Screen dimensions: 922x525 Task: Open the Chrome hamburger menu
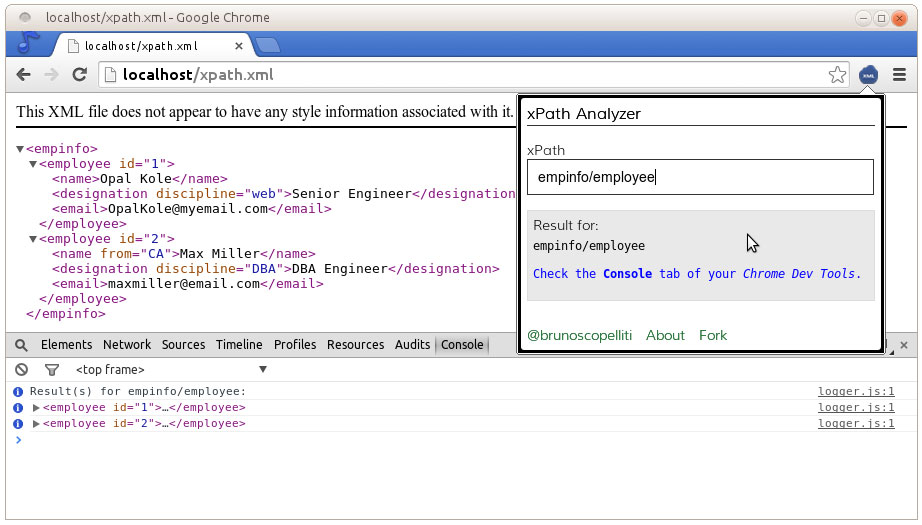[899, 75]
